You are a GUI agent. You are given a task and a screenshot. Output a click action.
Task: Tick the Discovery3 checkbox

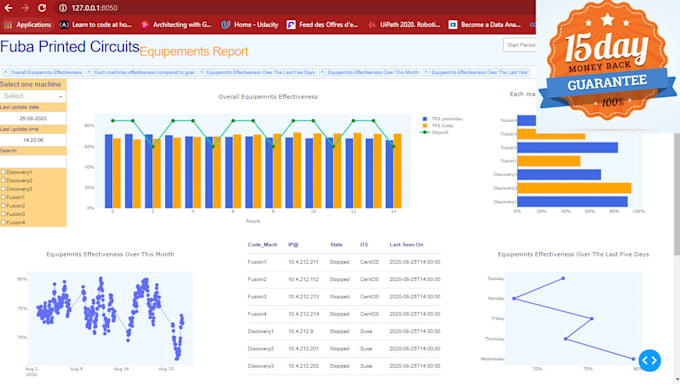tap(3, 189)
